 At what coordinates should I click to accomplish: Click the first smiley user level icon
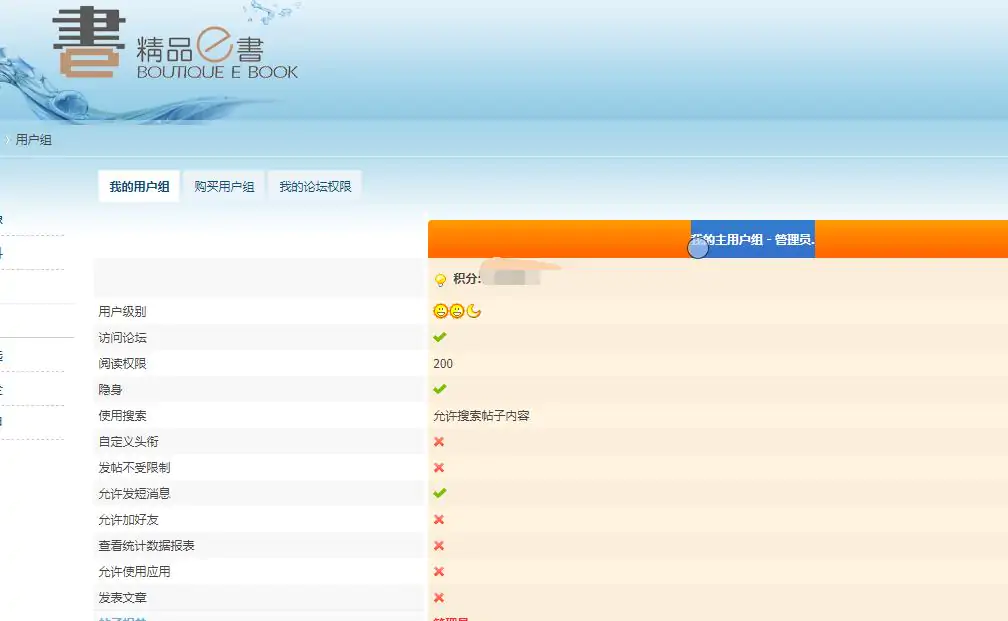[x=440, y=311]
